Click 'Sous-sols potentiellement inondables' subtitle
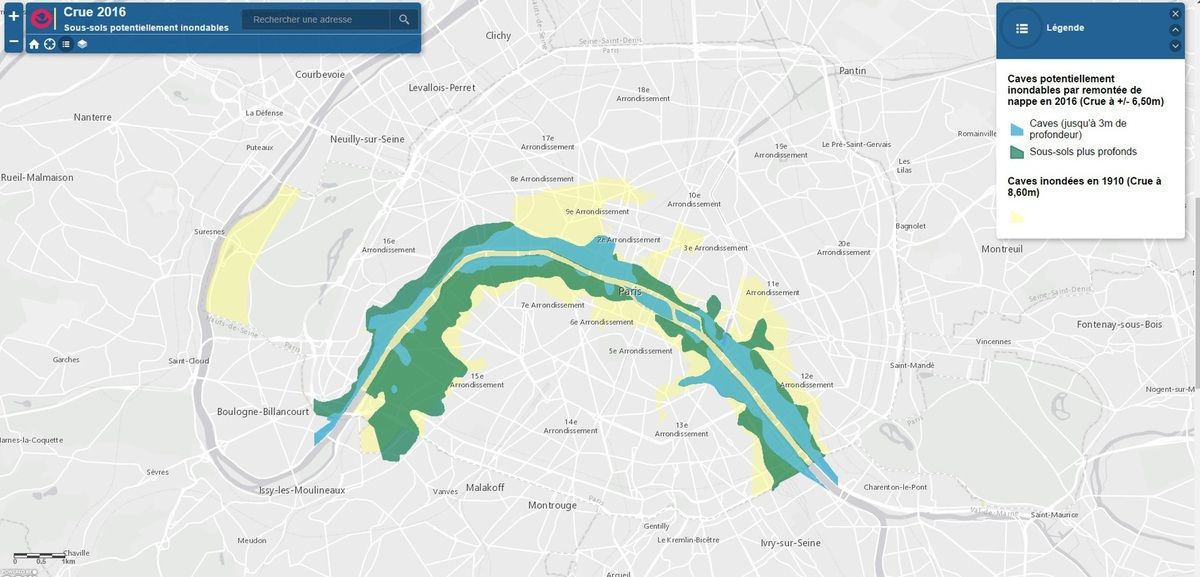1200x577 pixels. pyautogui.click(x=146, y=28)
